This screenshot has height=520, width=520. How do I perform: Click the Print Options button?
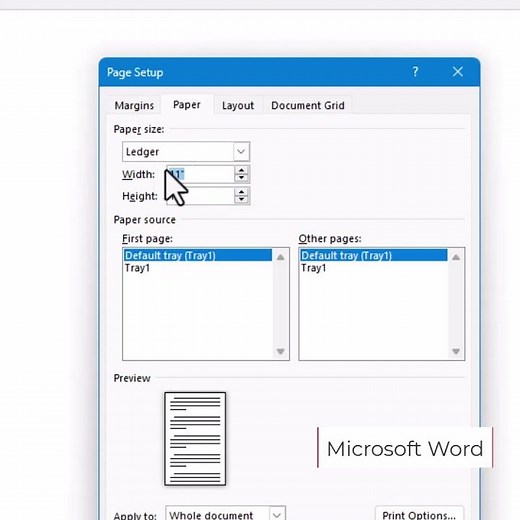[419, 514]
